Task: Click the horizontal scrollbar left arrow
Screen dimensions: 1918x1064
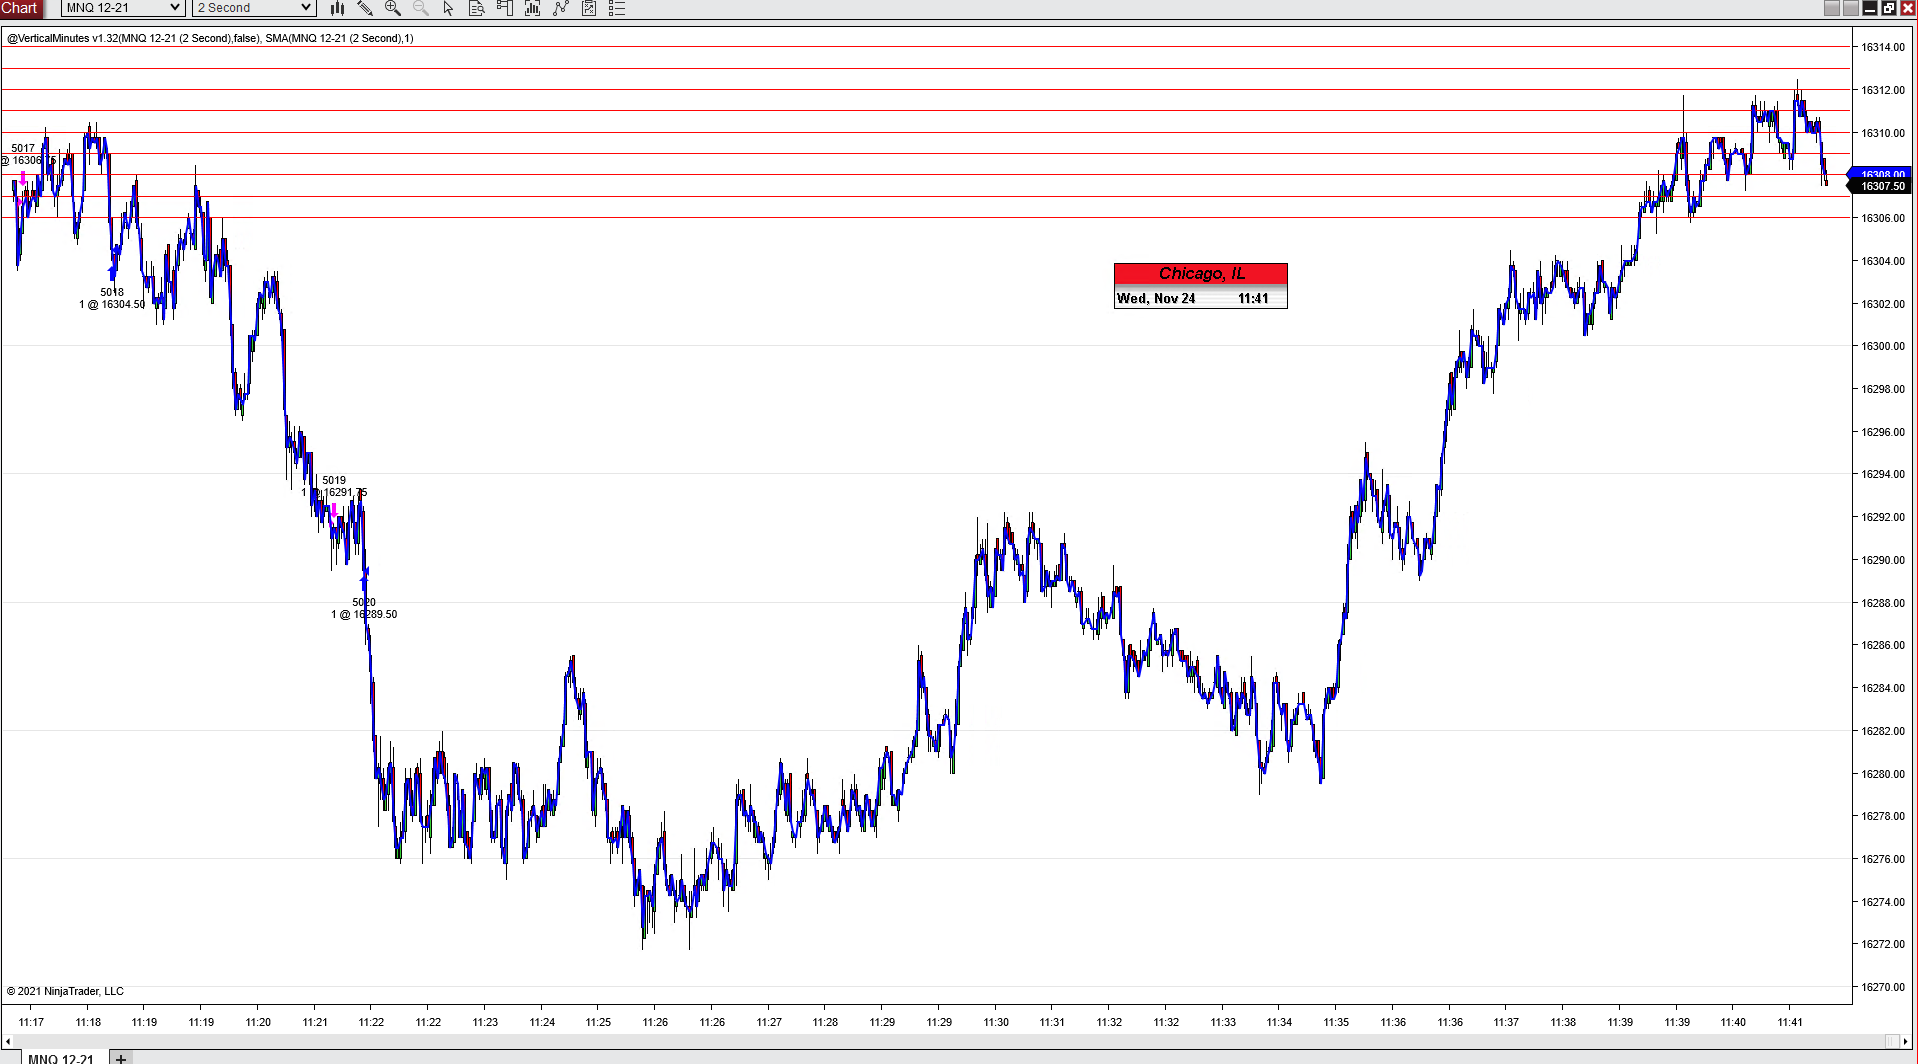Action: point(8,1041)
